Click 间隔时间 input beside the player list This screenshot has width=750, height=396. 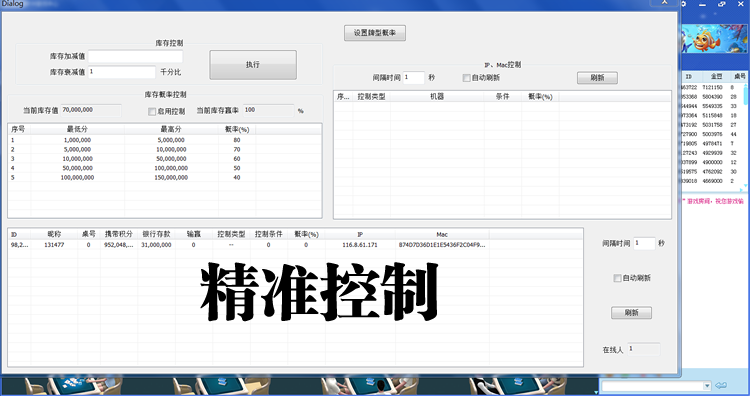[x=644, y=243]
